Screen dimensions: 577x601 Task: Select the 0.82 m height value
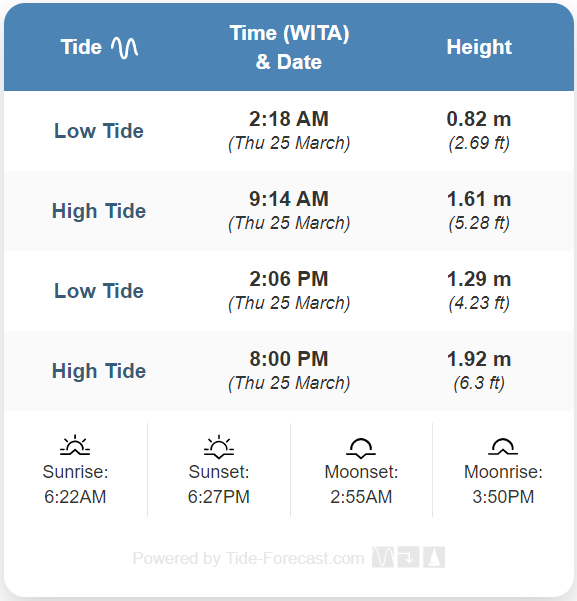point(479,119)
